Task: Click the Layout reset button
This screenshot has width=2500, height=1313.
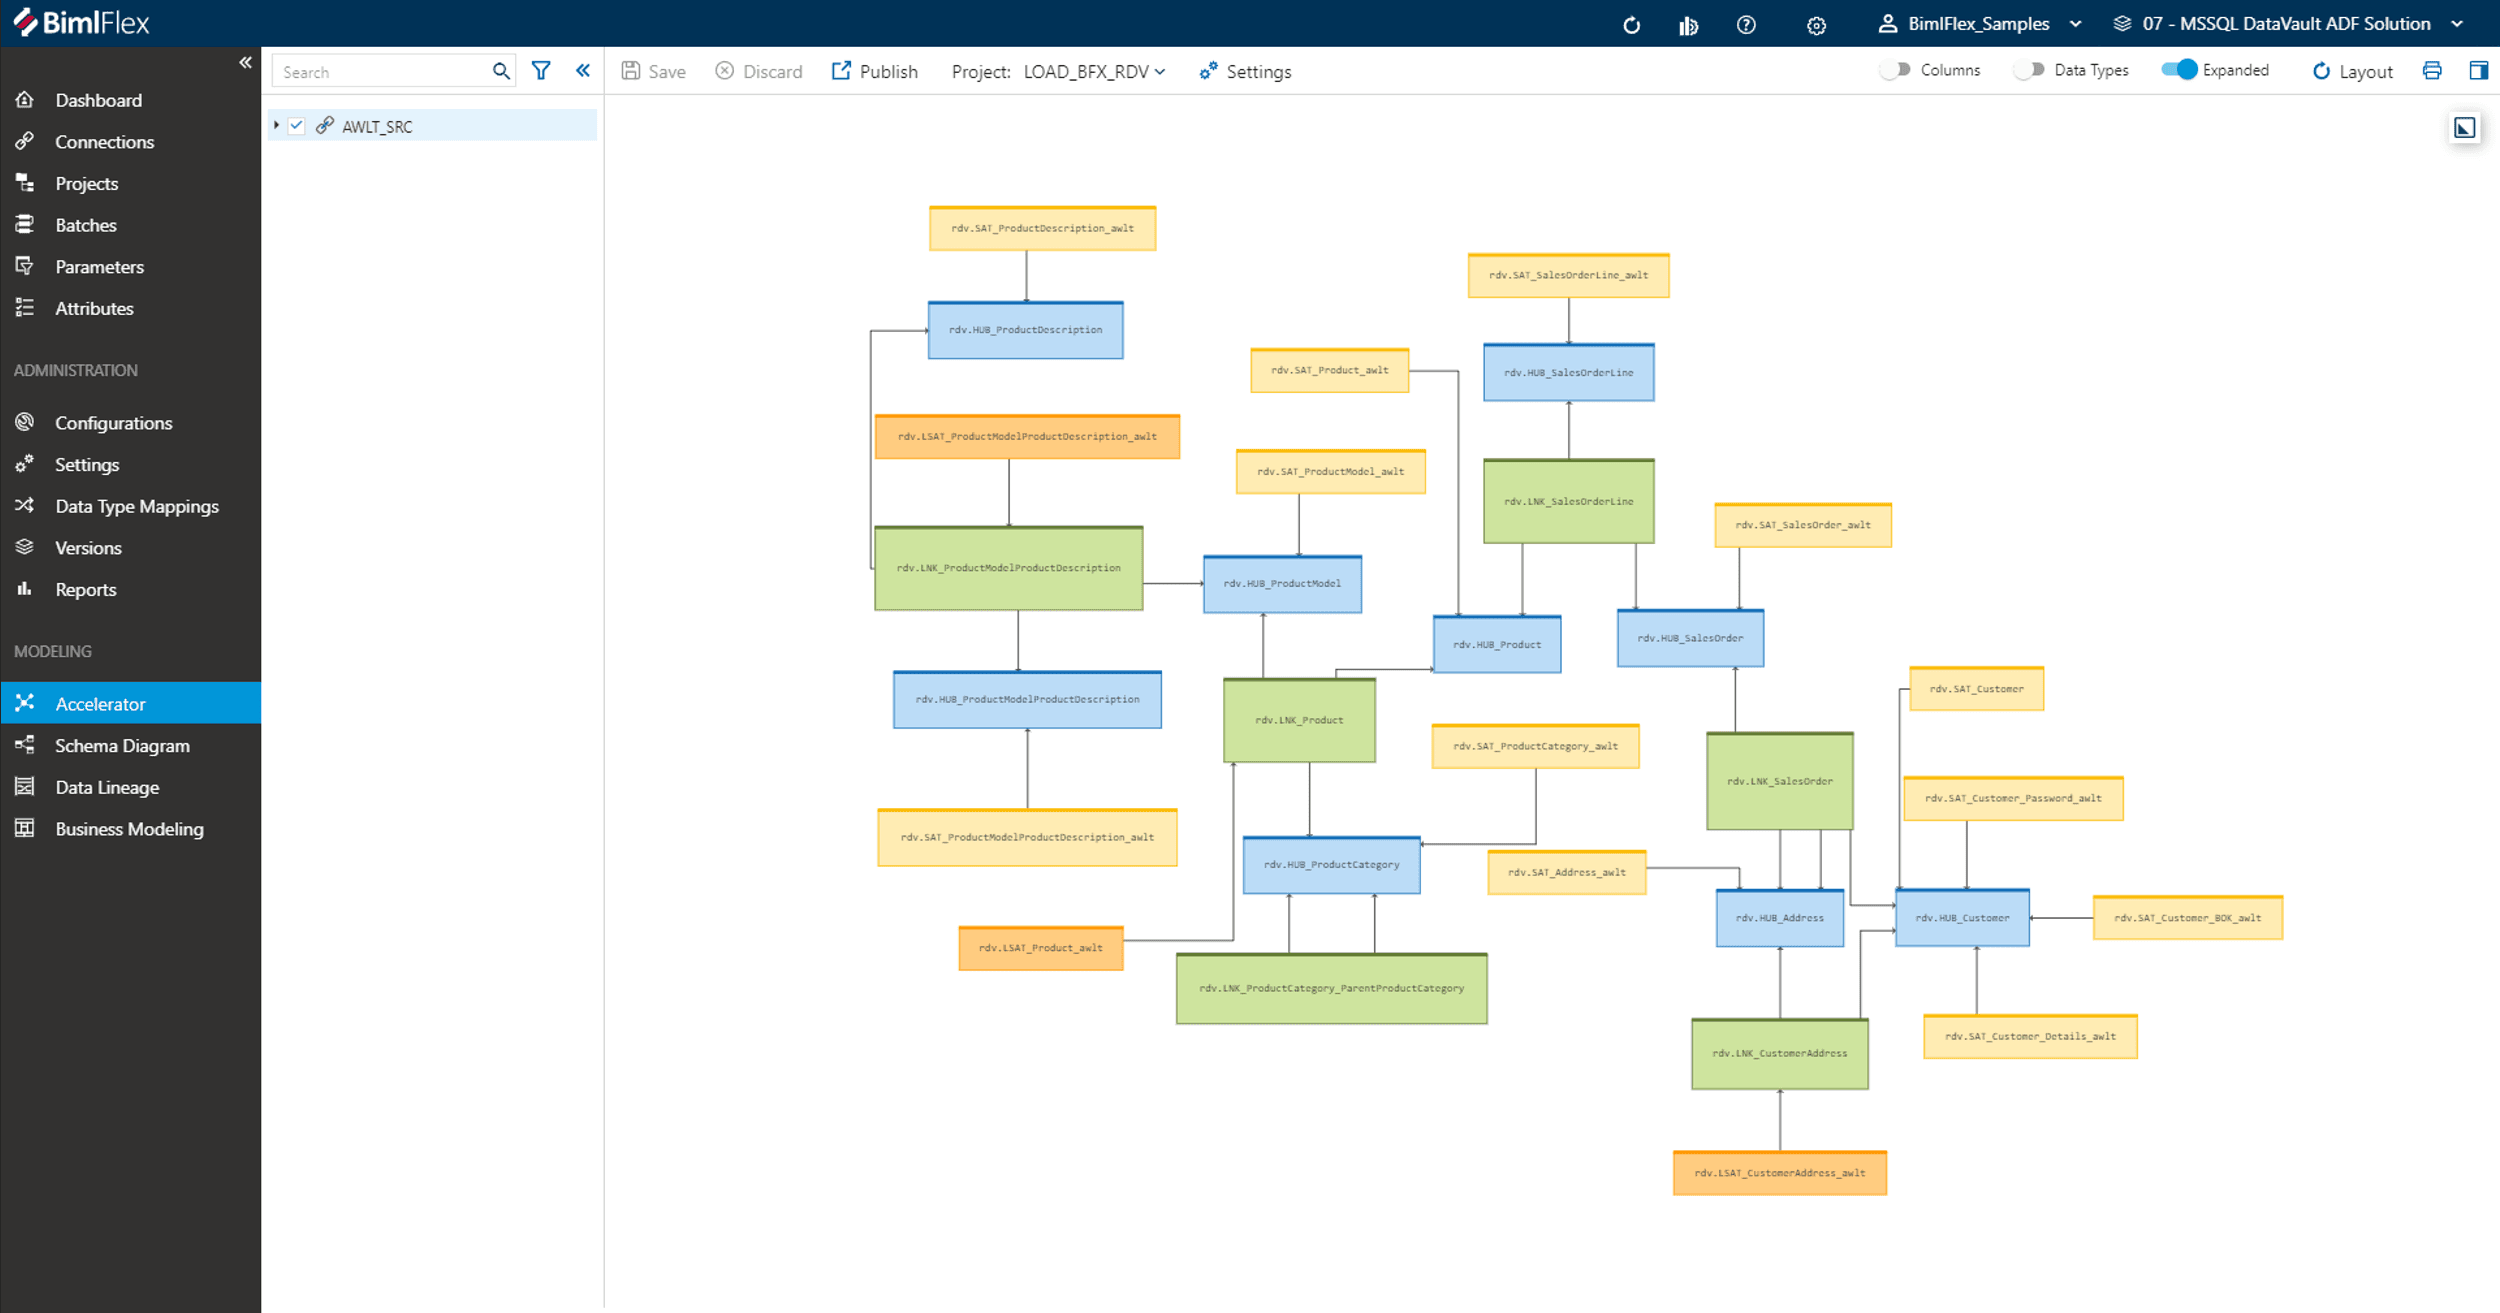Action: tap(2352, 72)
